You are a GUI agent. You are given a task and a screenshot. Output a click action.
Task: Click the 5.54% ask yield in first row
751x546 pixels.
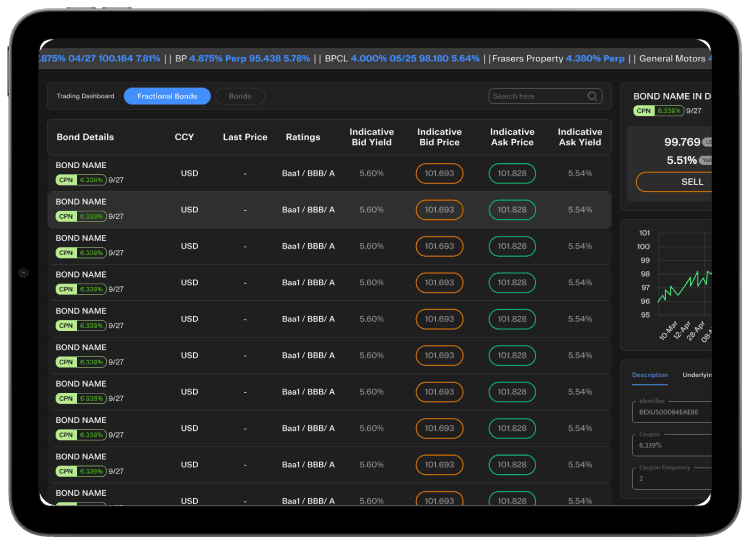point(580,173)
